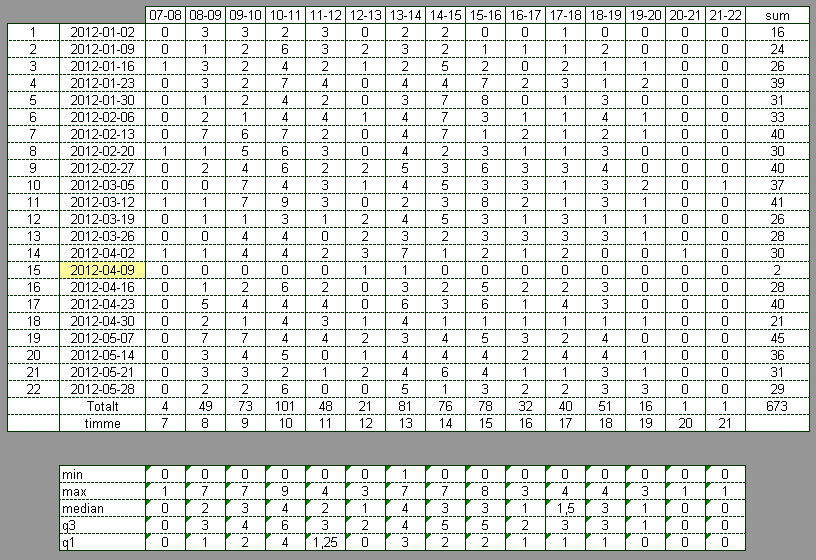Viewport: 816px width, 560px height.
Task: Click the date cell 2012-04-30
Action: coord(103,321)
